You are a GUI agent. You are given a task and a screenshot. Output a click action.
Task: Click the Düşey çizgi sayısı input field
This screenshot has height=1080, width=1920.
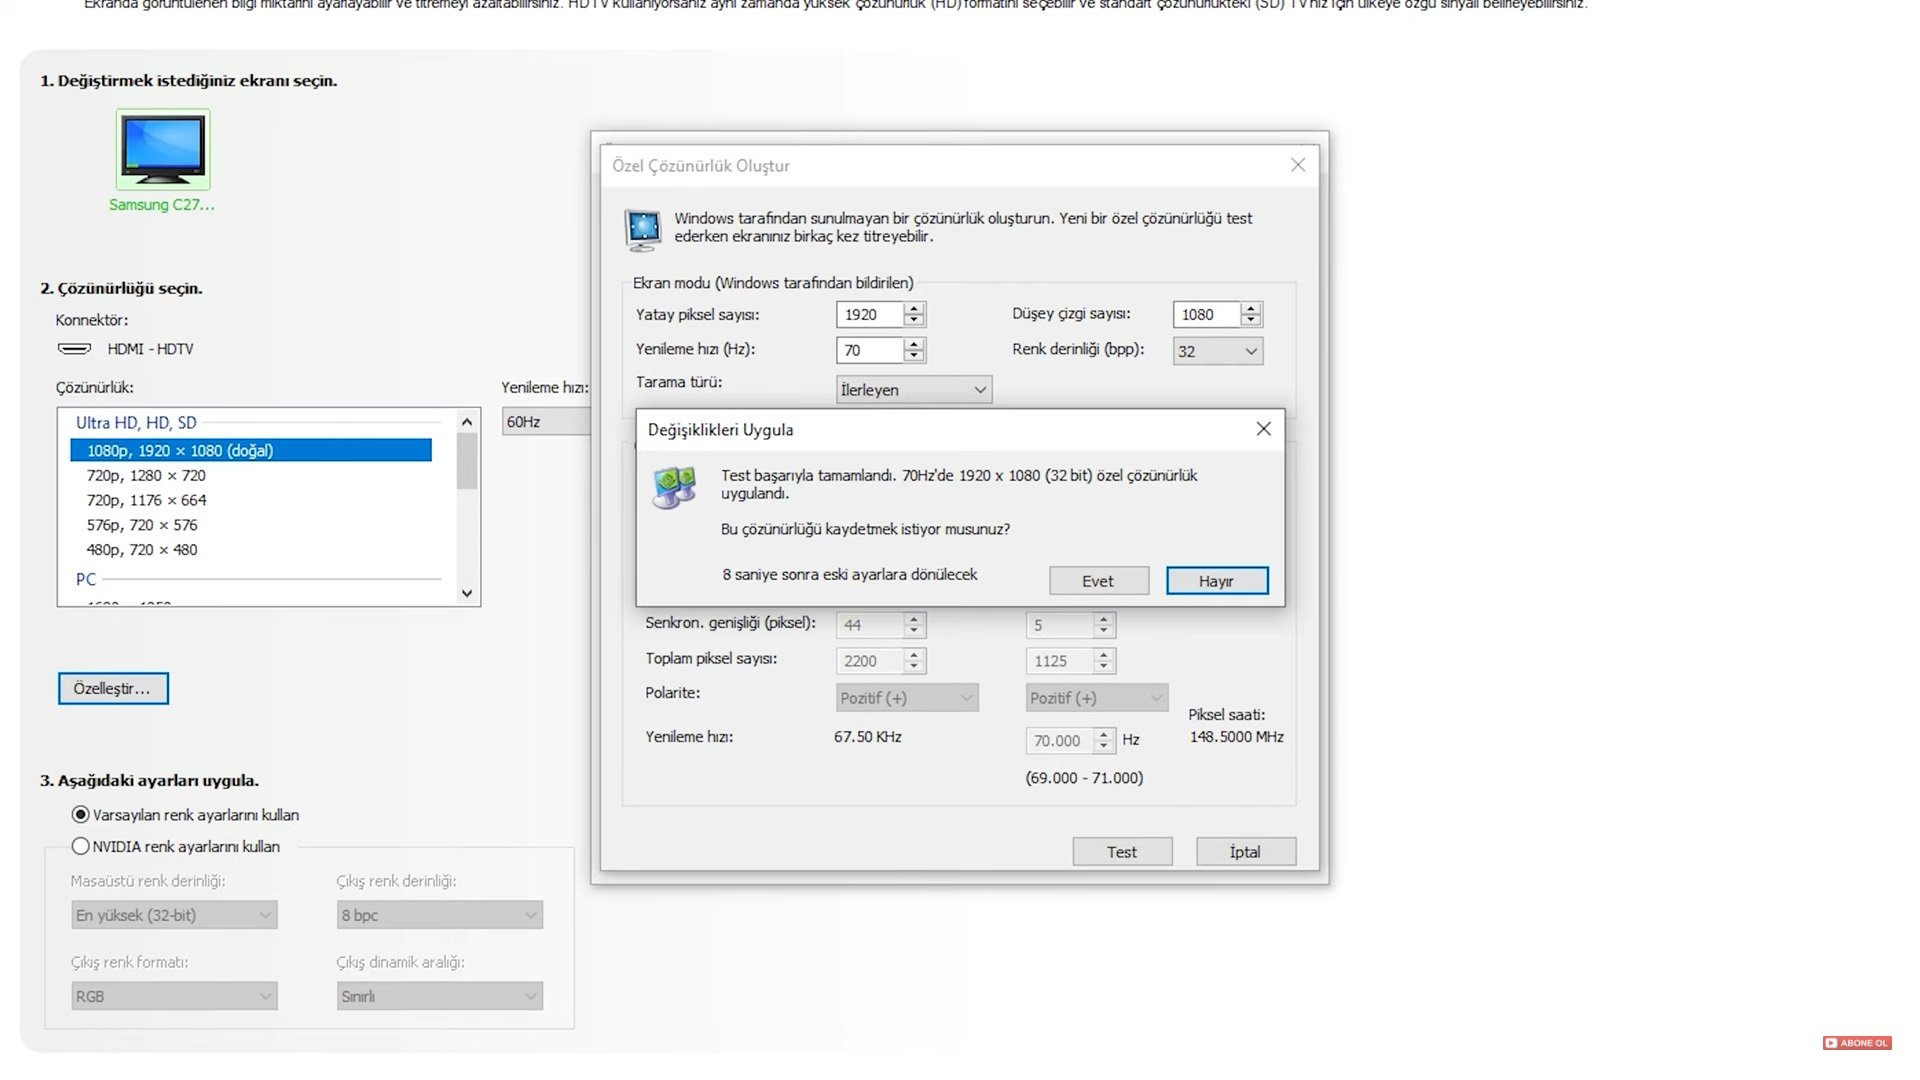1206,315
